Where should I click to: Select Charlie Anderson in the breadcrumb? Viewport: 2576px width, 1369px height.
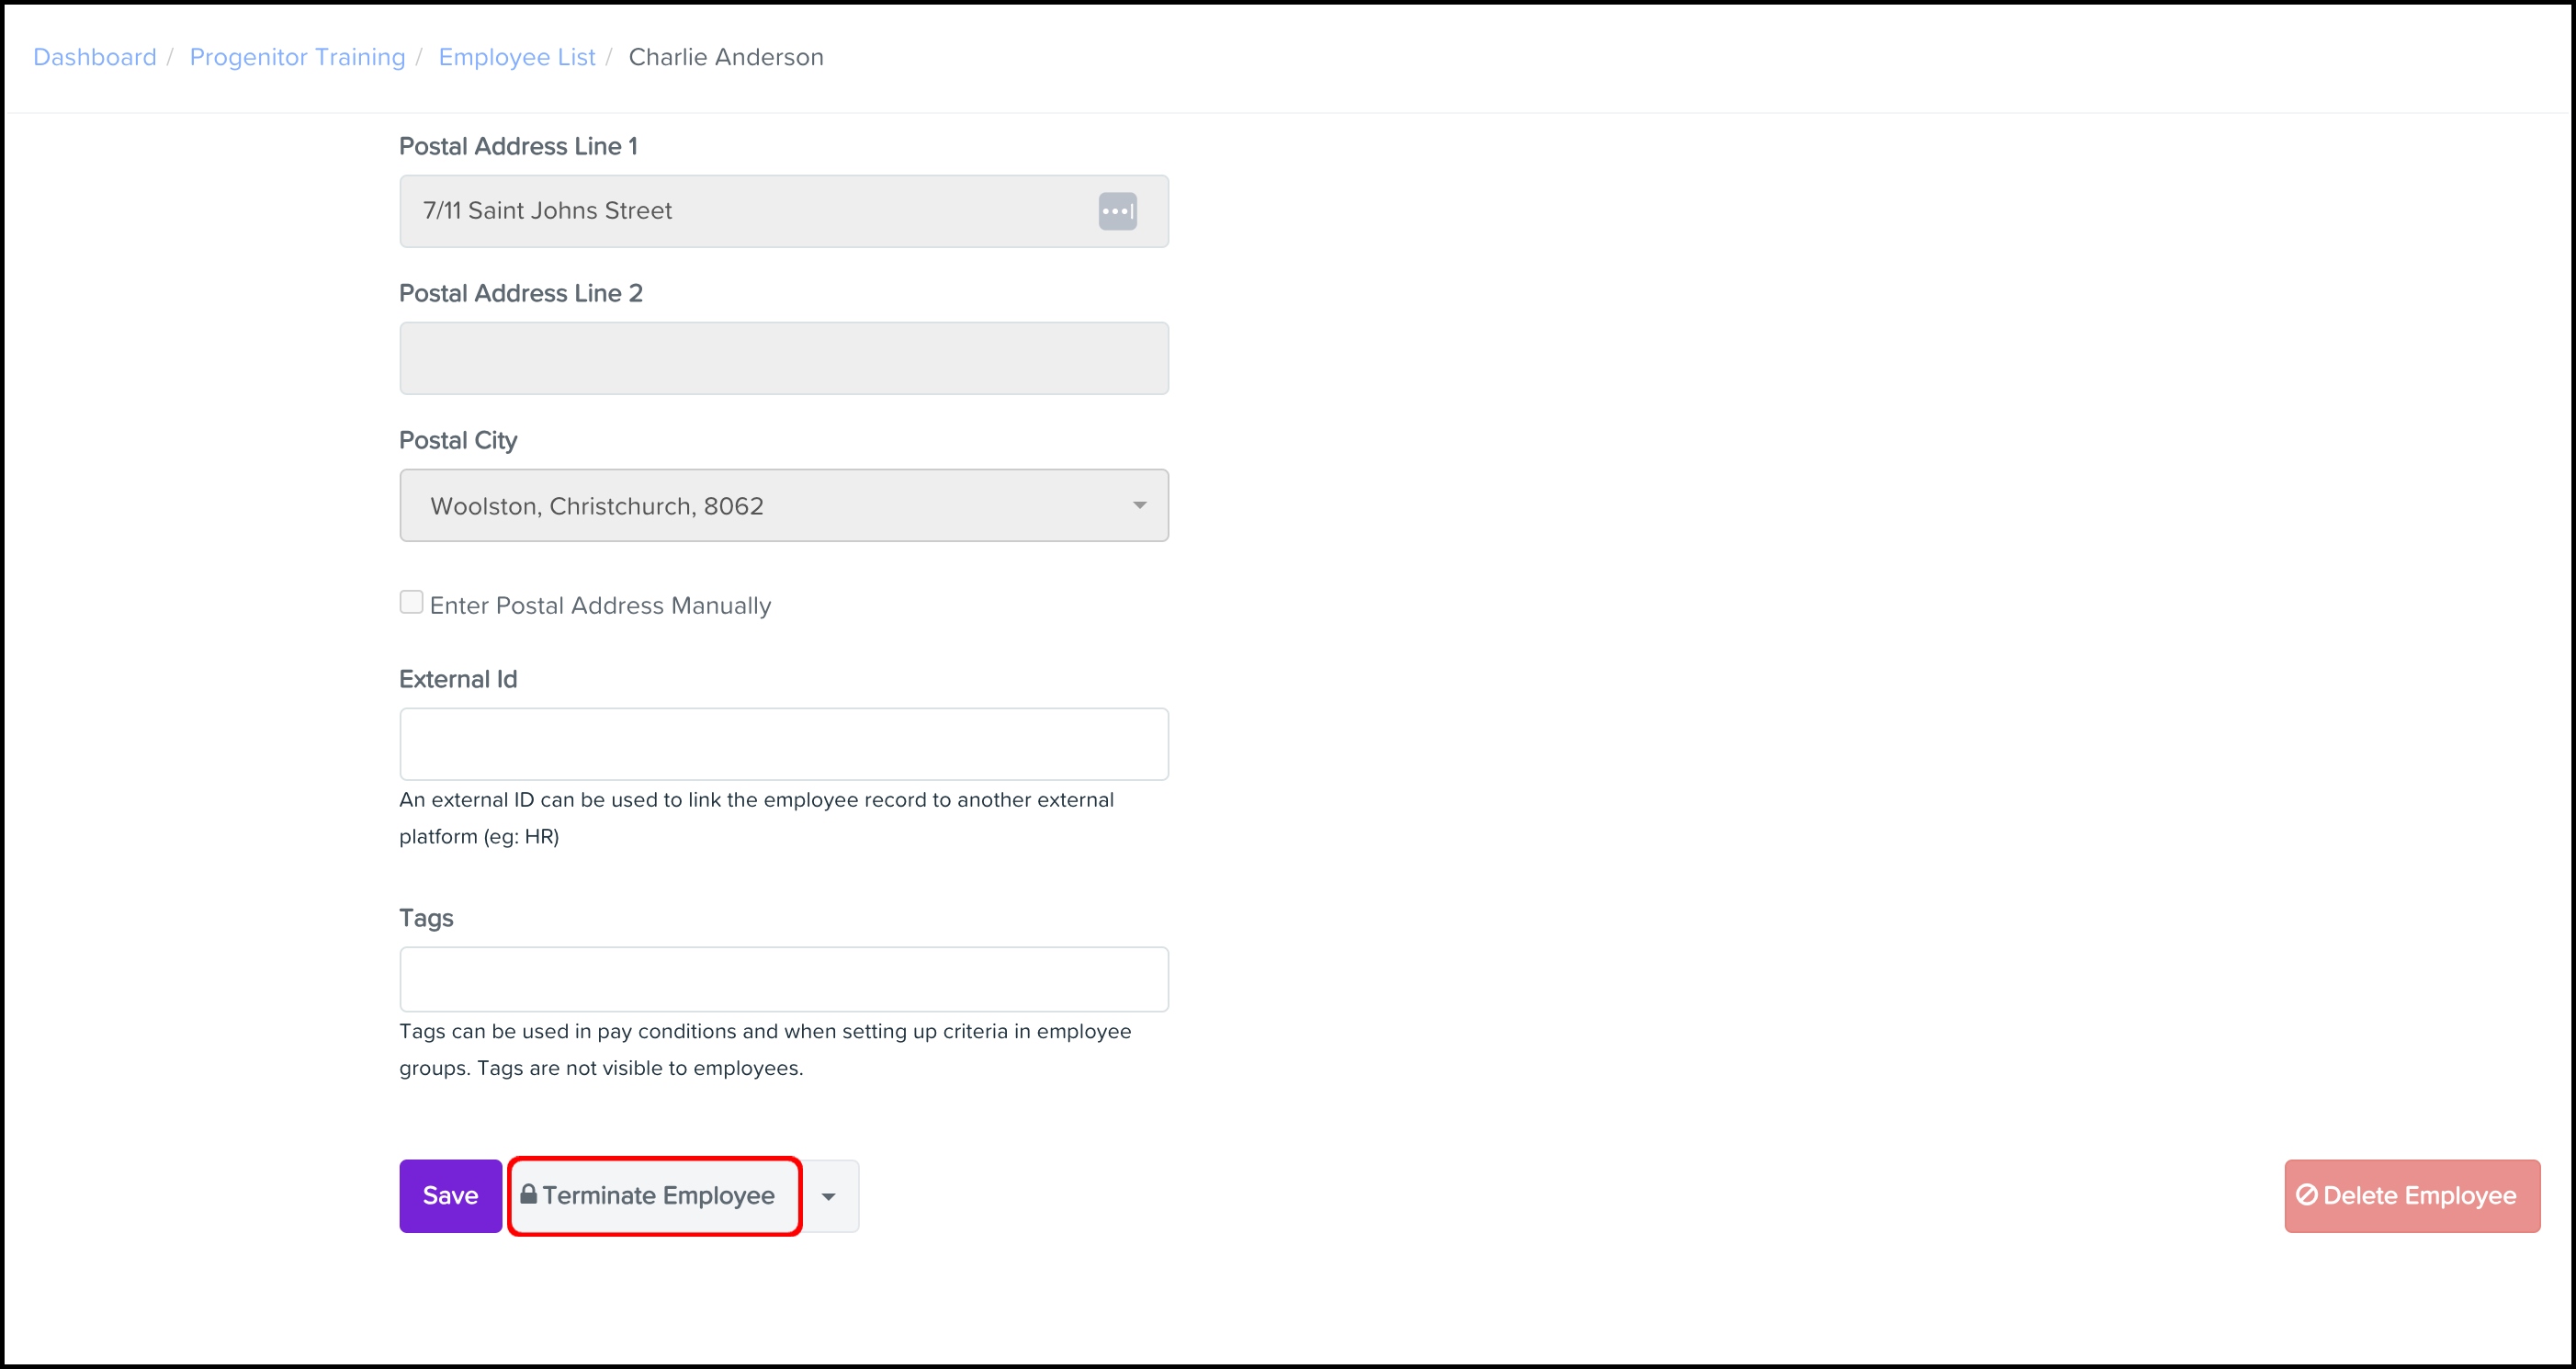tap(726, 57)
